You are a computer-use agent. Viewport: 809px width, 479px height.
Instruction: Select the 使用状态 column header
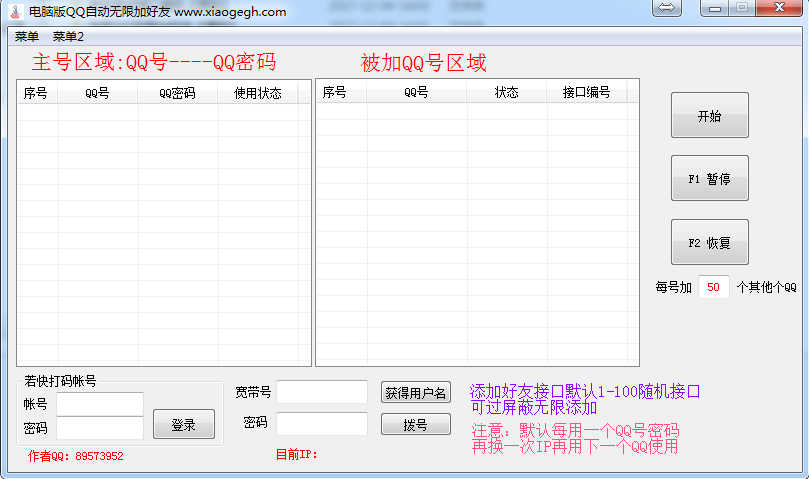[x=257, y=93]
